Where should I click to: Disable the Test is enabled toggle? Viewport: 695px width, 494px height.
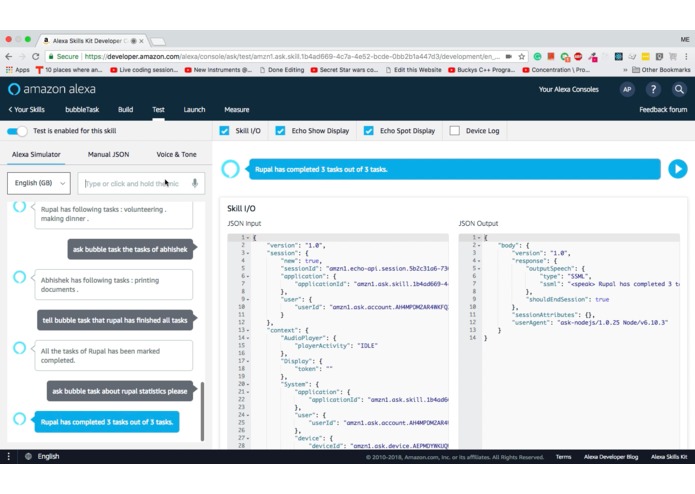(17, 131)
